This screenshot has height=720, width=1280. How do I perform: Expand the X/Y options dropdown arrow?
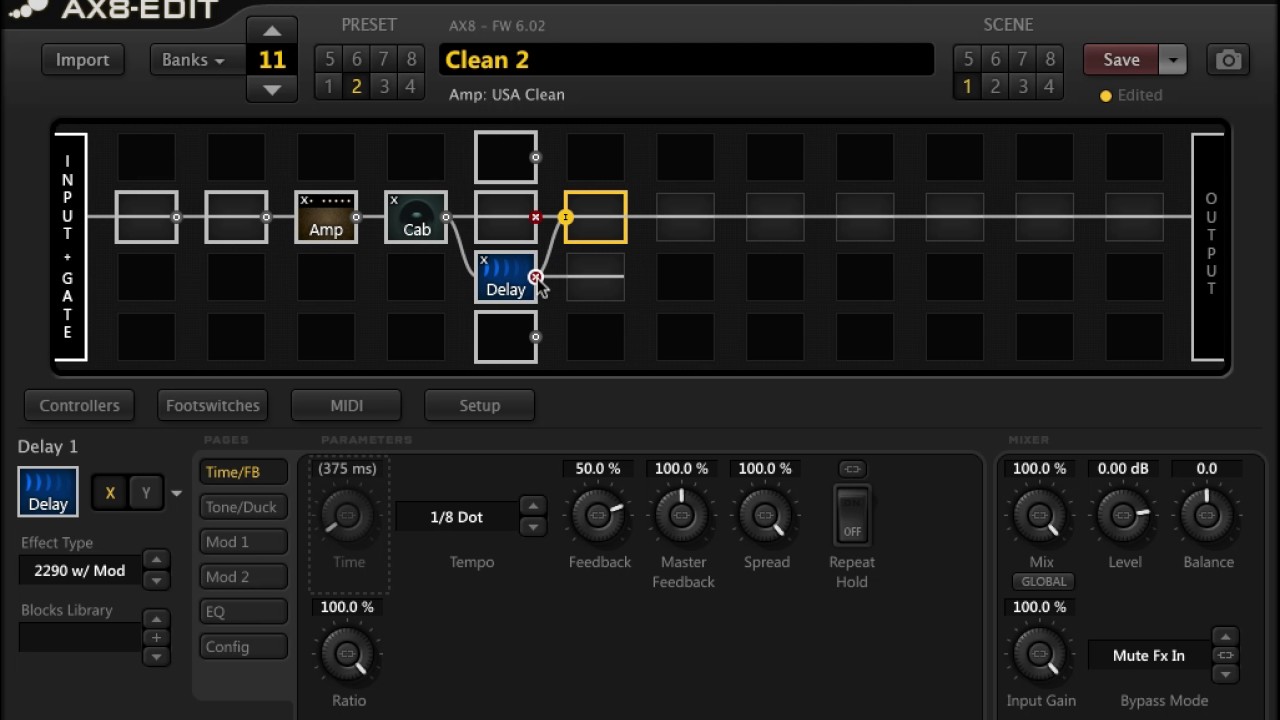pos(177,493)
